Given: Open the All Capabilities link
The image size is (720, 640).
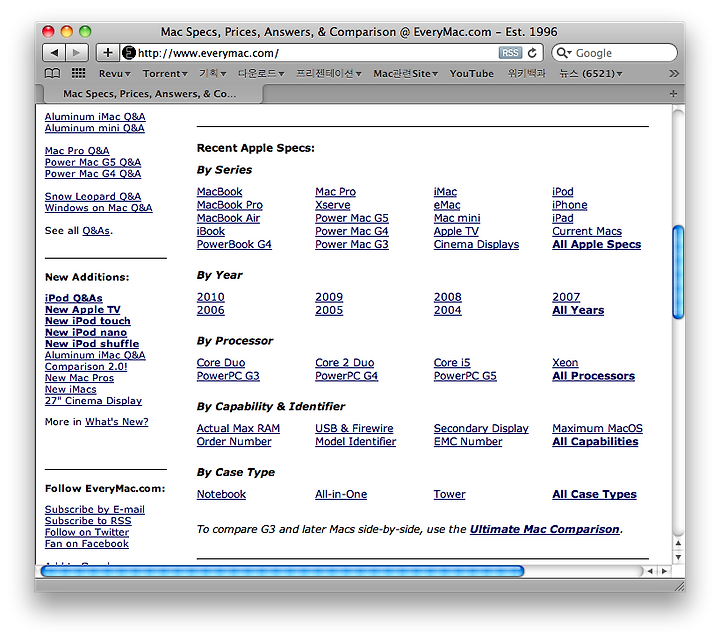Looking at the screenshot, I should click(x=595, y=442).
